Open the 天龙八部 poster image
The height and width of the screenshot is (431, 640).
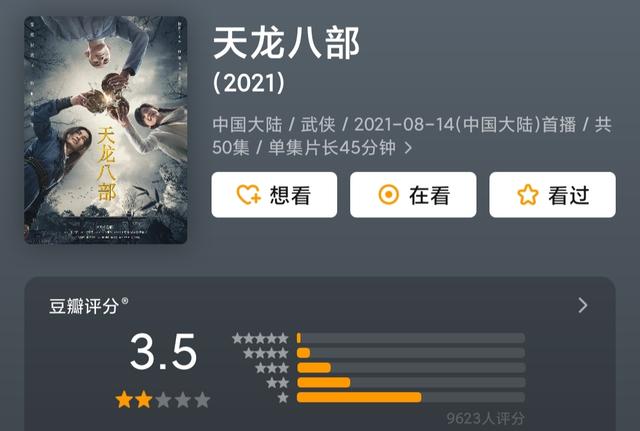[106, 130]
